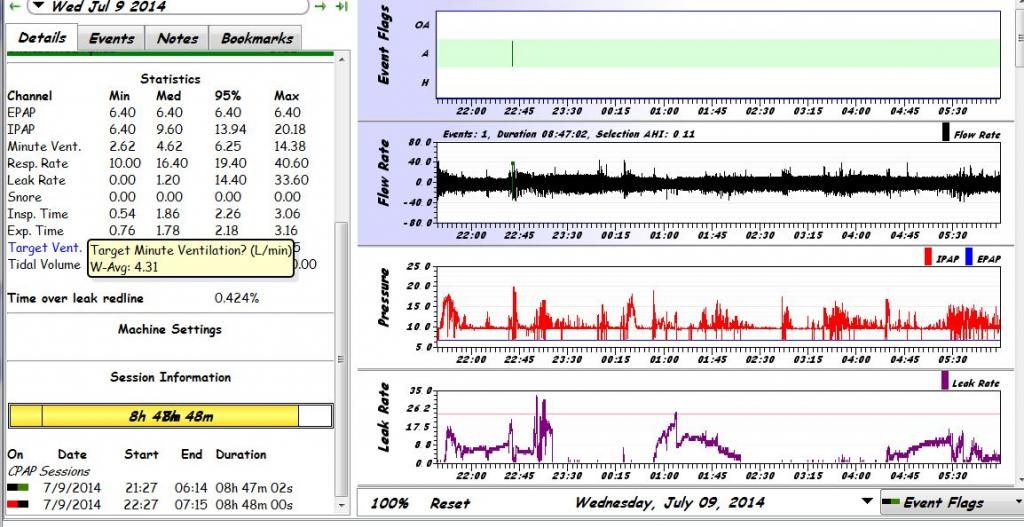Open the Notes tab

[177, 38]
